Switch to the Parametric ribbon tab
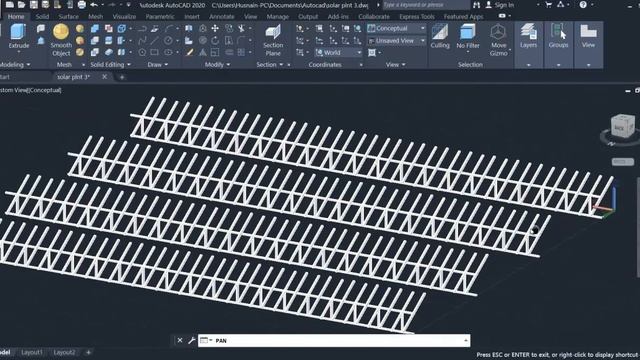The image size is (640, 360). point(160,17)
